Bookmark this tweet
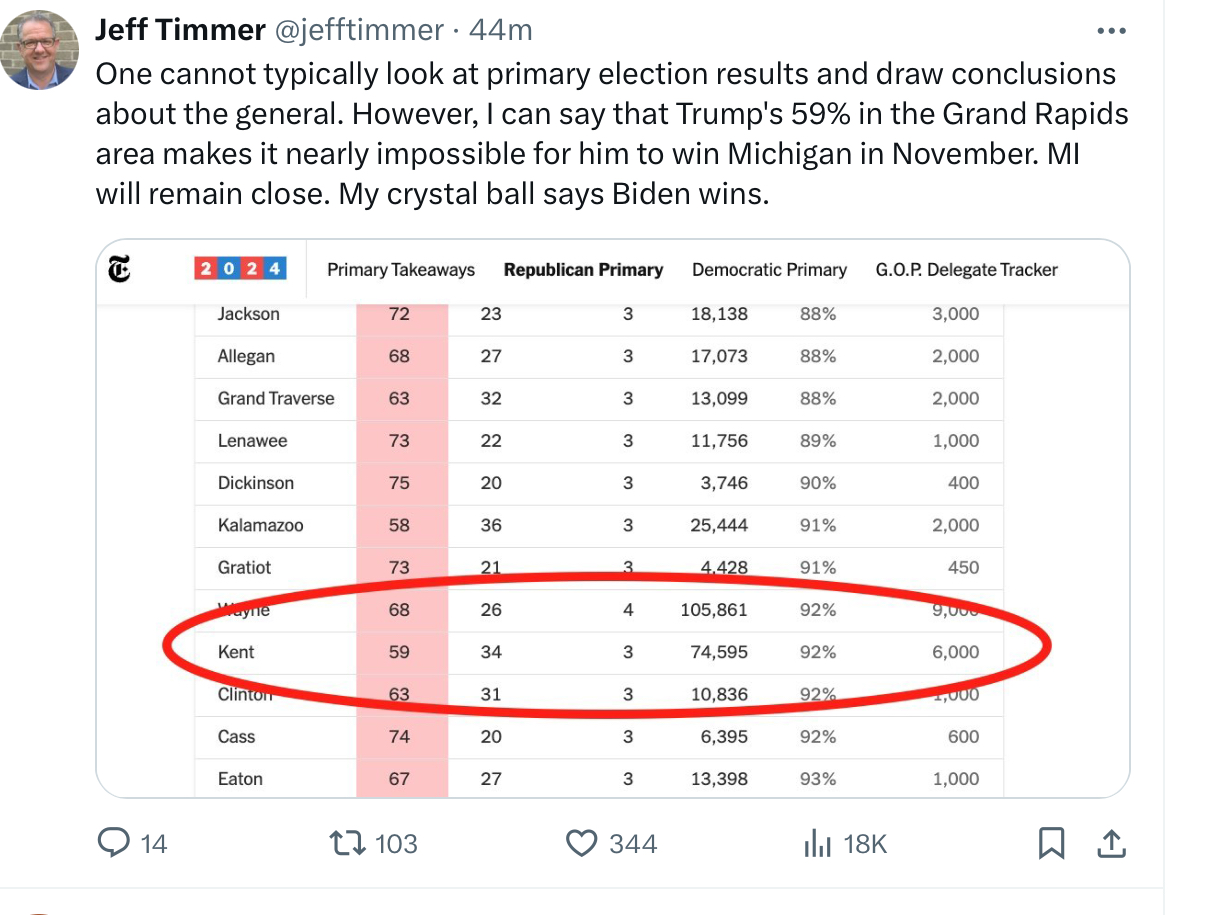 pos(1051,844)
